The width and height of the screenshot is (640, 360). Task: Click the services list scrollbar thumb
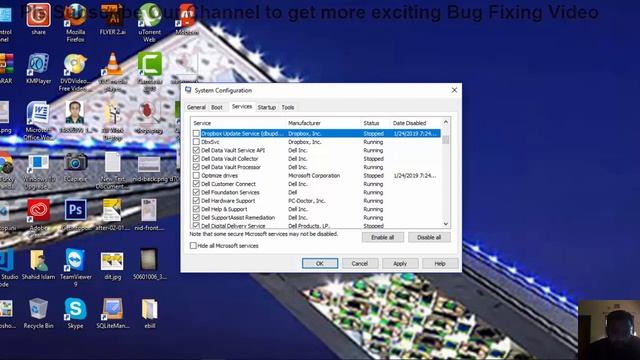(x=446, y=139)
